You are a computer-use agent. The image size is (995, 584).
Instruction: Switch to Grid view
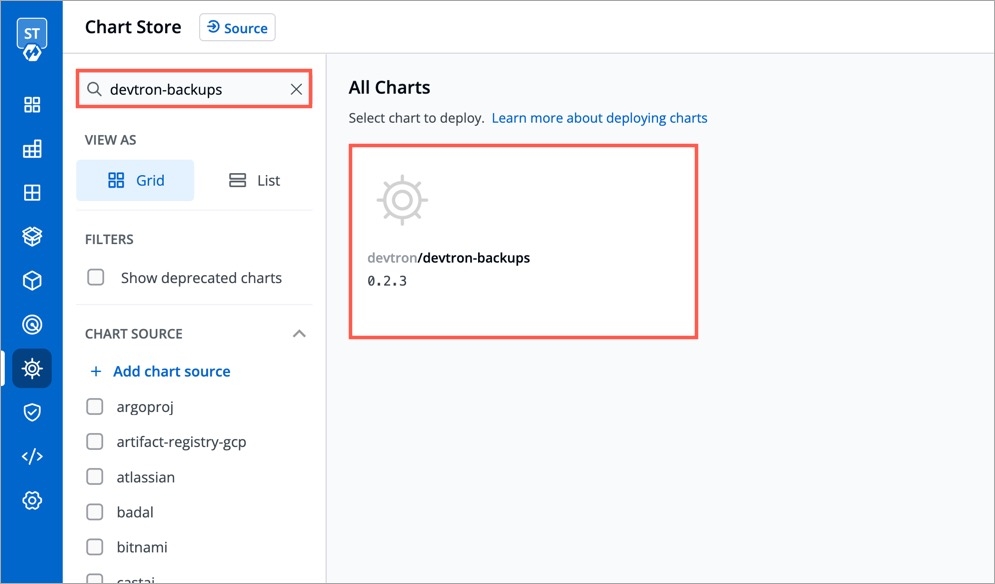[135, 180]
